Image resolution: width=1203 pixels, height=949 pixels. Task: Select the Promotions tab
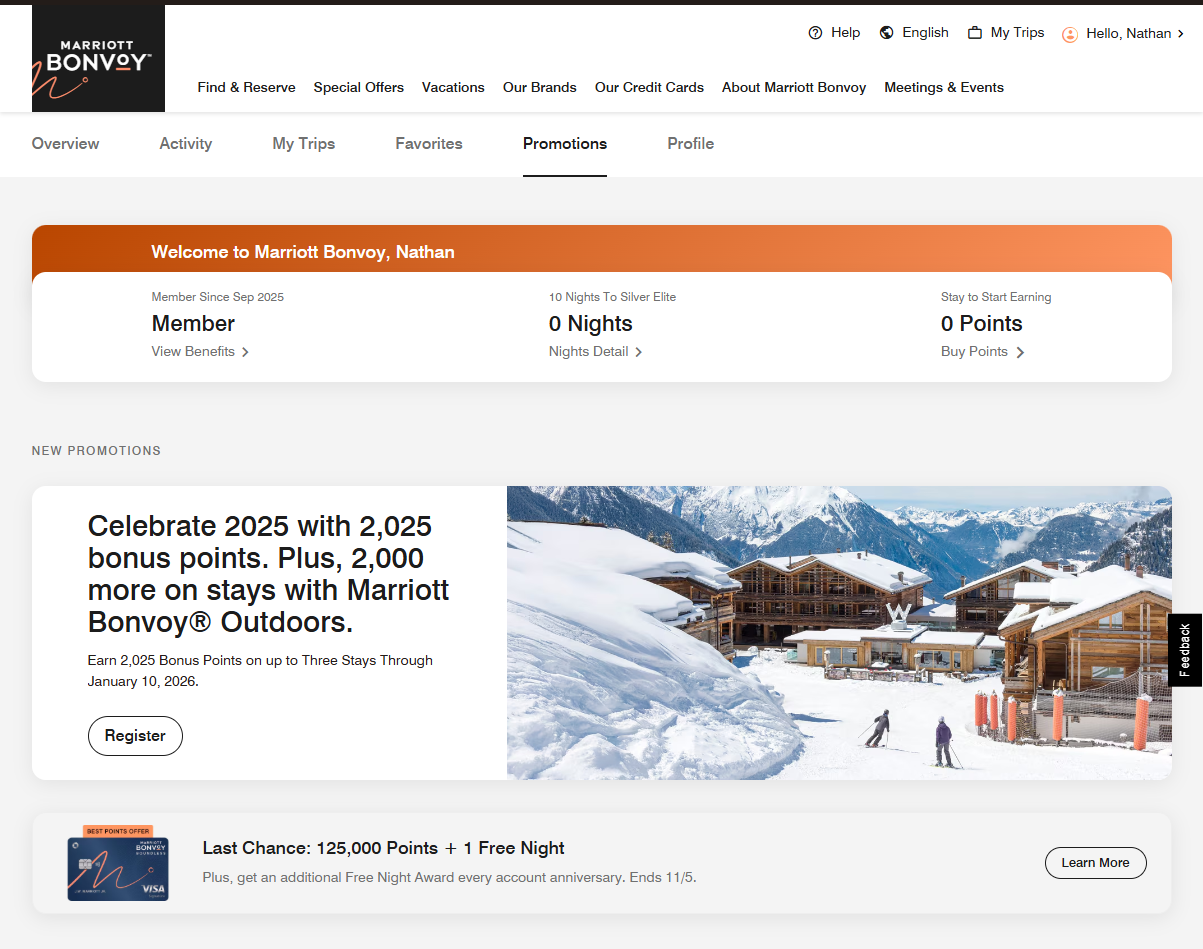[x=565, y=144]
